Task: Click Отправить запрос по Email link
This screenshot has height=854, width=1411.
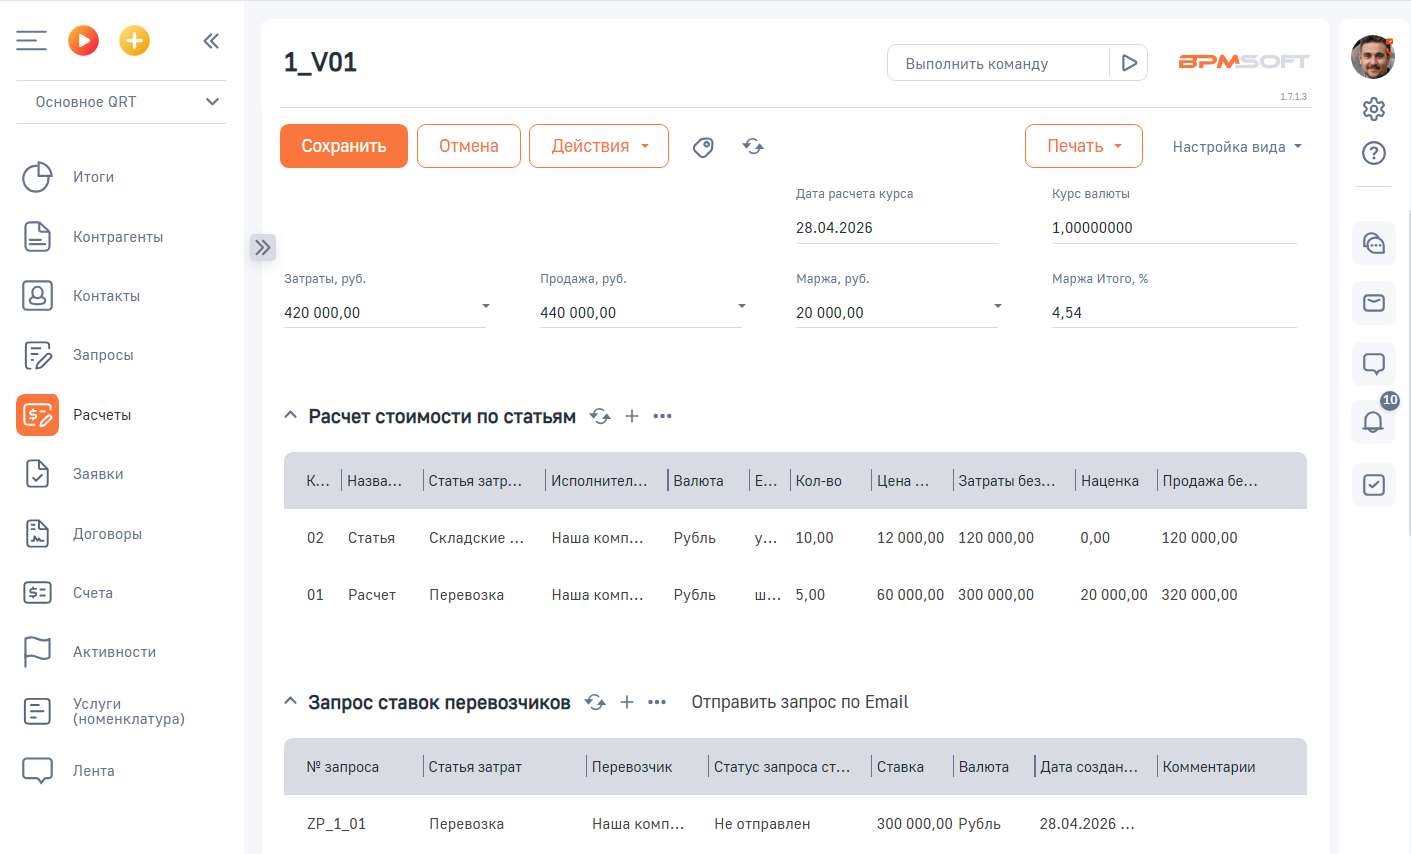Action: [x=799, y=702]
